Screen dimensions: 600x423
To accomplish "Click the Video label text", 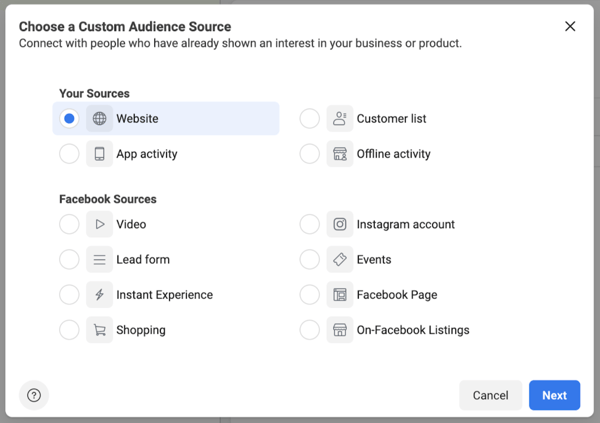I will pos(131,224).
